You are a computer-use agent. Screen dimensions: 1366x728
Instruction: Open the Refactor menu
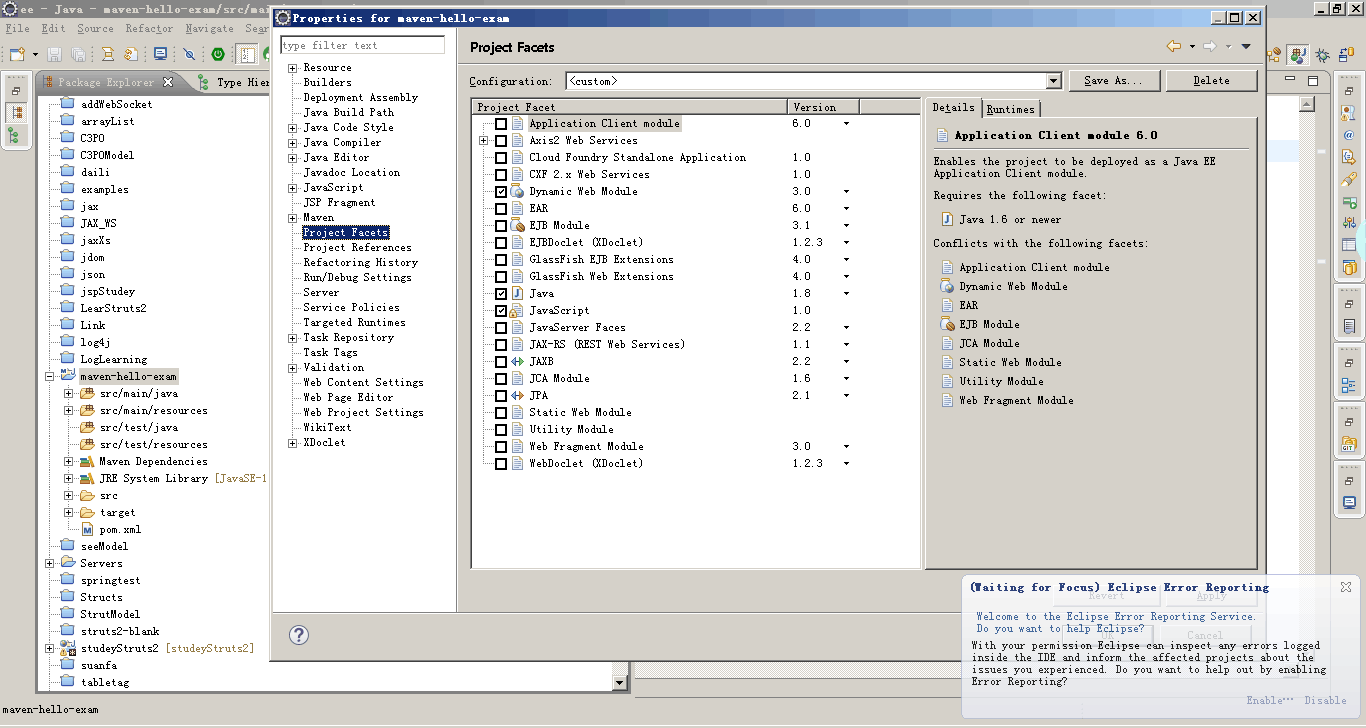pyautogui.click(x=148, y=29)
